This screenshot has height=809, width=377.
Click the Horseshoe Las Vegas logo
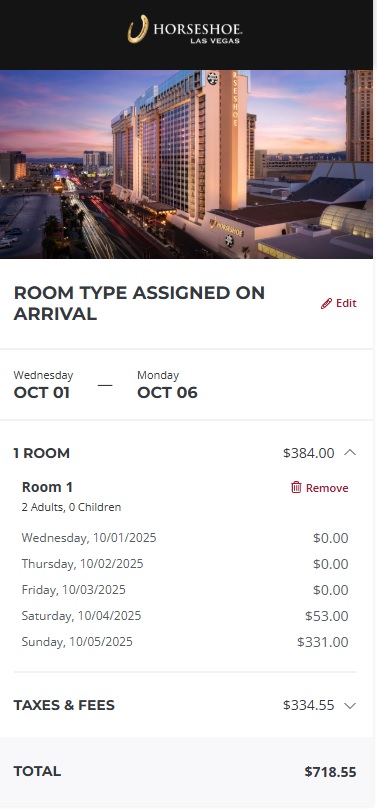(x=185, y=29)
